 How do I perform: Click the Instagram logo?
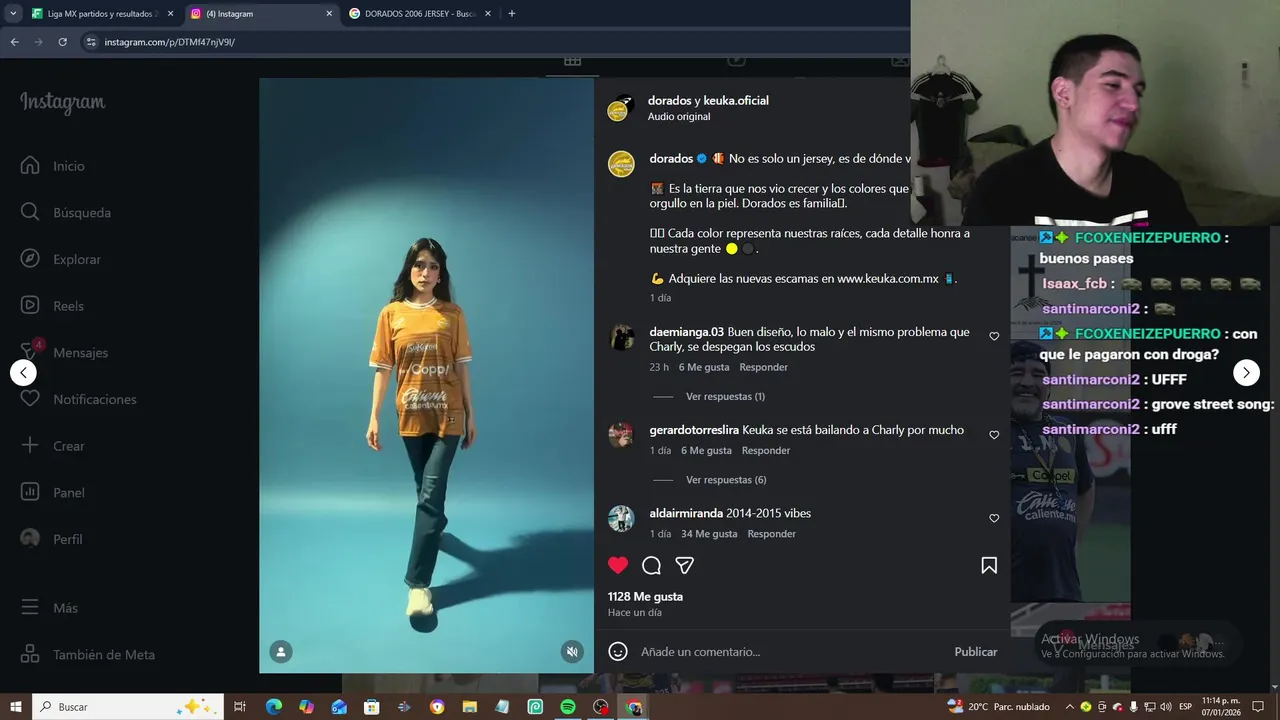click(62, 103)
